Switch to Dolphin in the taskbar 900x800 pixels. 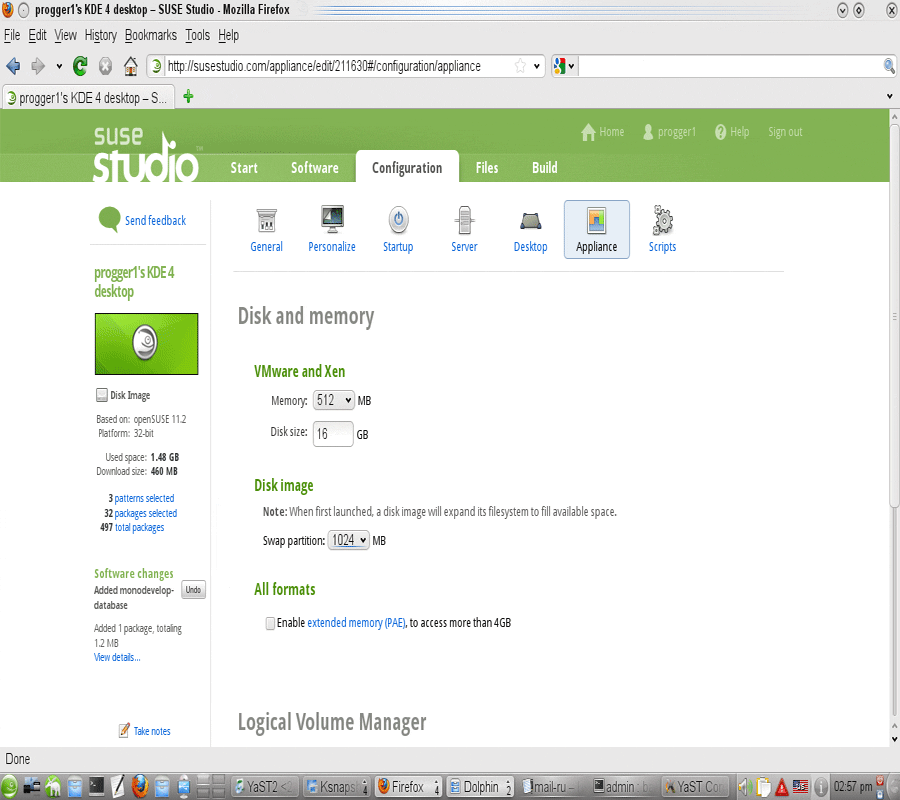click(480, 787)
